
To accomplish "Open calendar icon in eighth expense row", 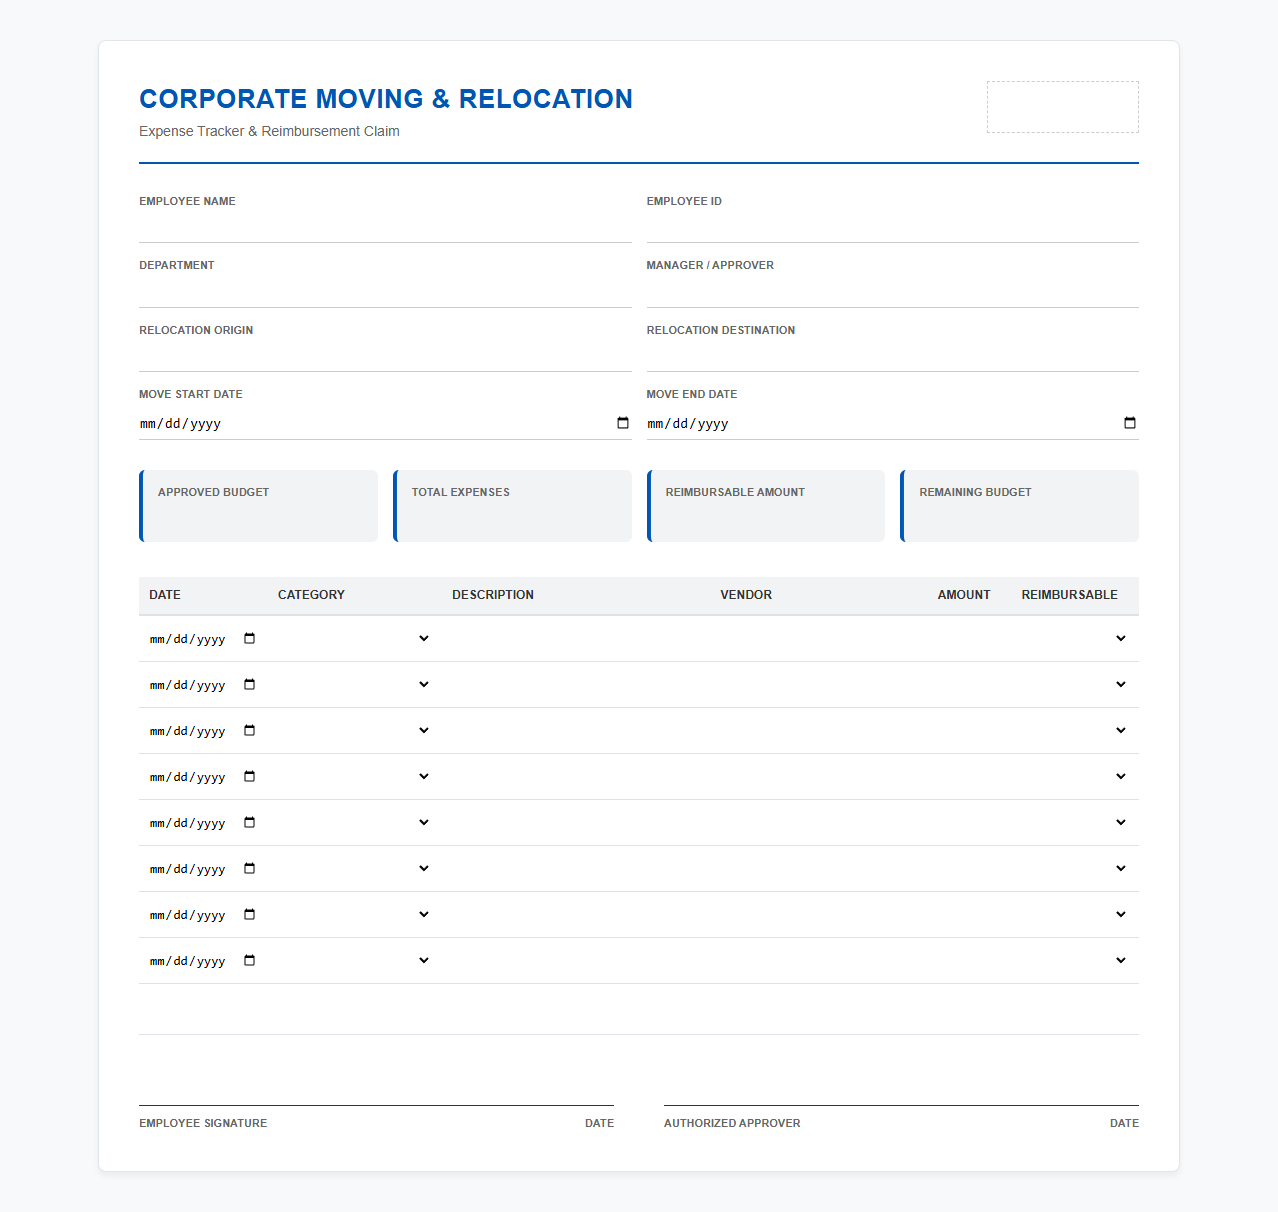I will 250,960.
